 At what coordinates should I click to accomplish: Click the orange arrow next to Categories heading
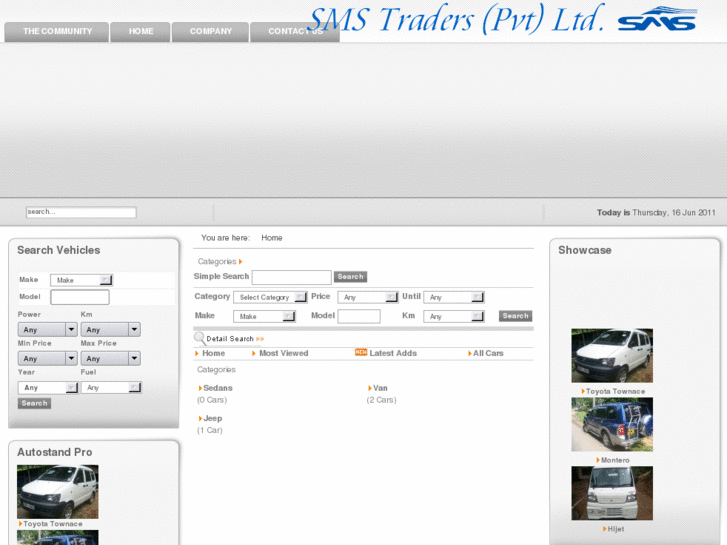(x=241, y=262)
